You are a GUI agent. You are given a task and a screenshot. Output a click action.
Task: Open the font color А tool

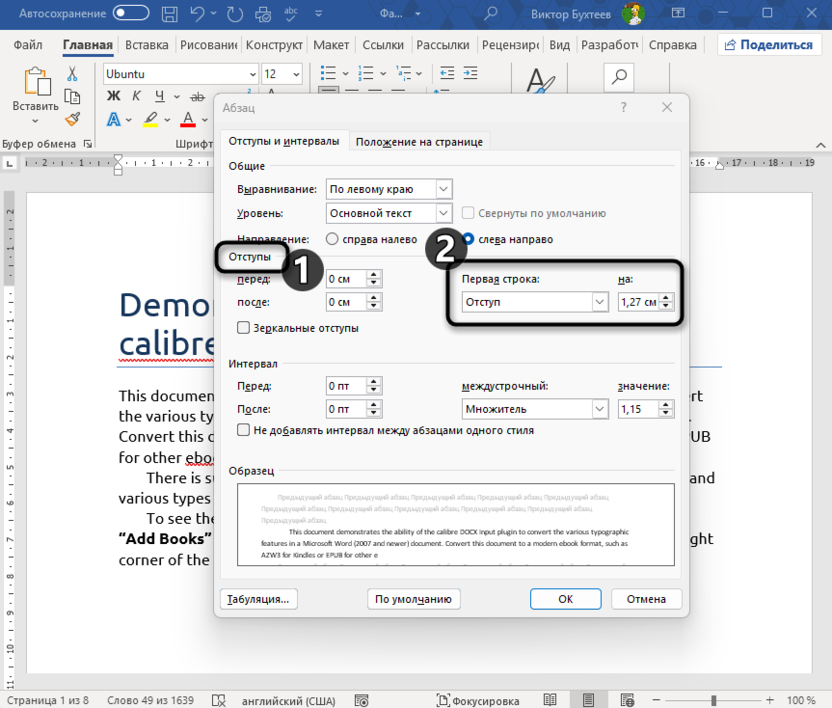(x=188, y=121)
